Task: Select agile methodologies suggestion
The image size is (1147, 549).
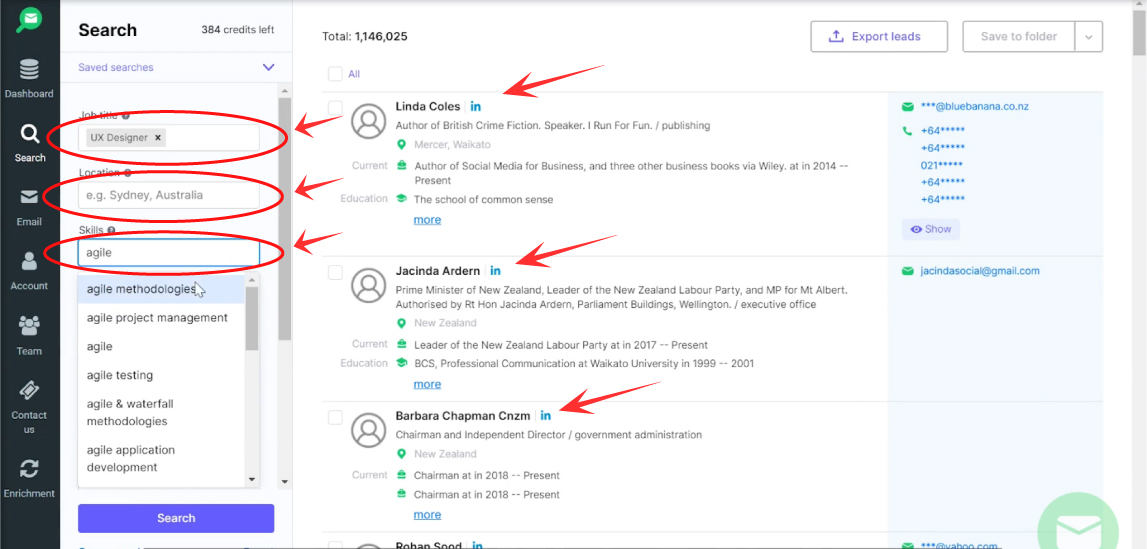Action: click(x=161, y=289)
